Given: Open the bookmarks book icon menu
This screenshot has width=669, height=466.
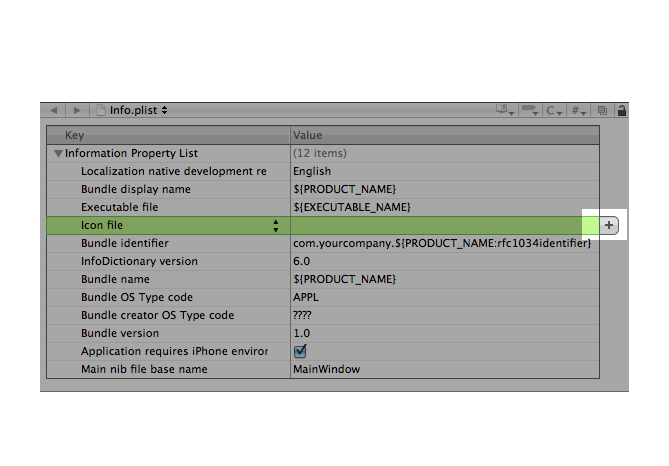Looking at the screenshot, I should (x=505, y=110).
